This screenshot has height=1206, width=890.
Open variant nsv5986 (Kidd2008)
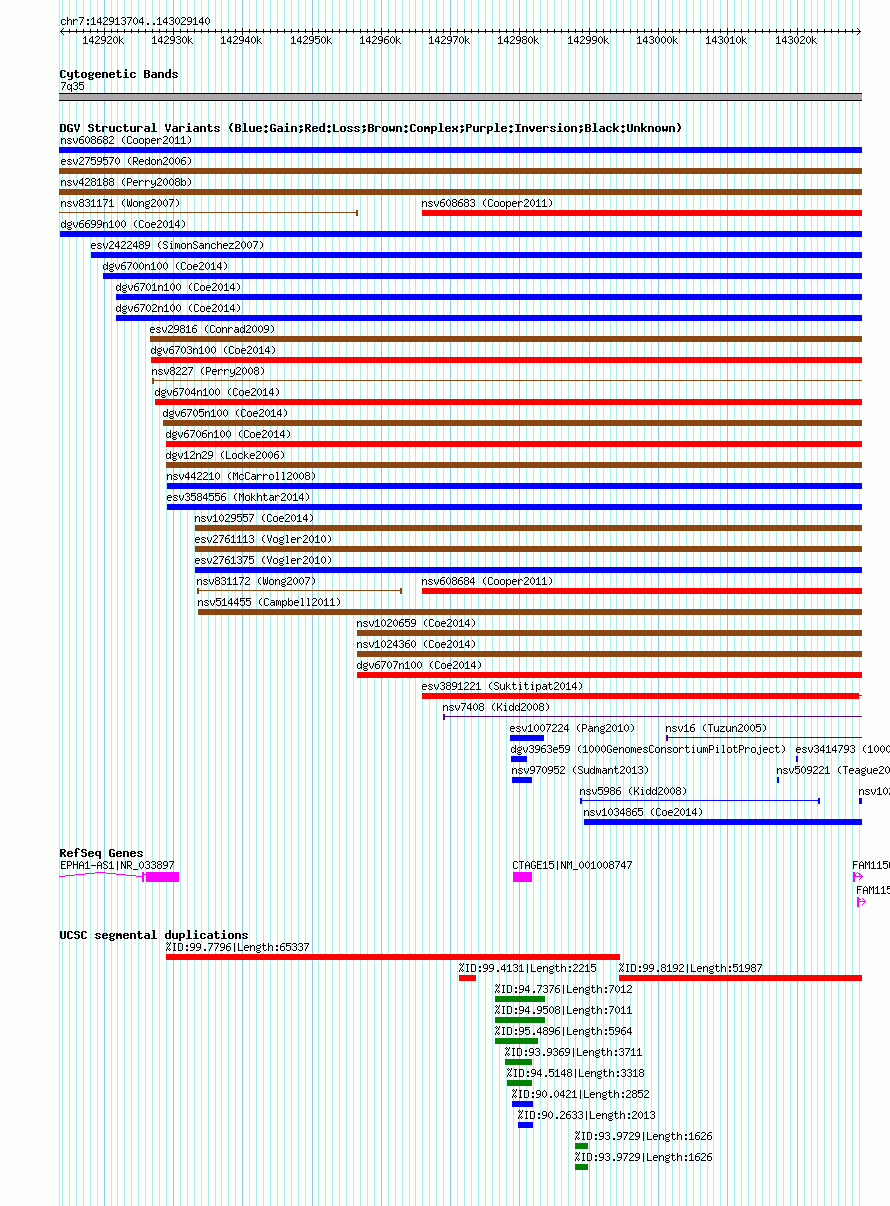[x=633, y=791]
